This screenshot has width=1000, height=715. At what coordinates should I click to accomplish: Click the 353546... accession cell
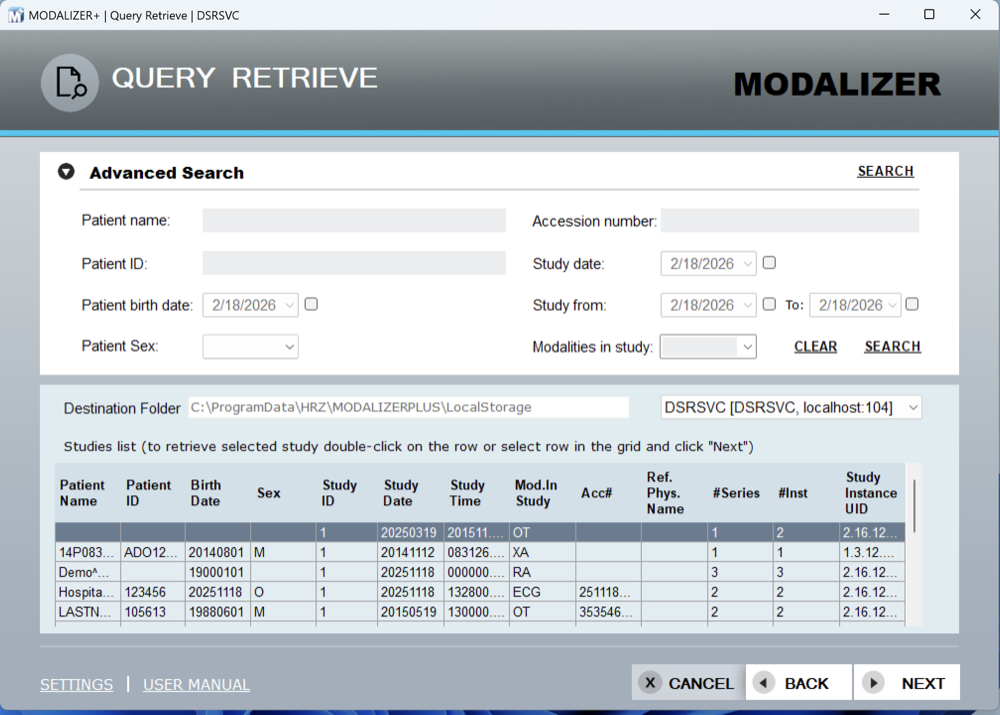point(608,612)
